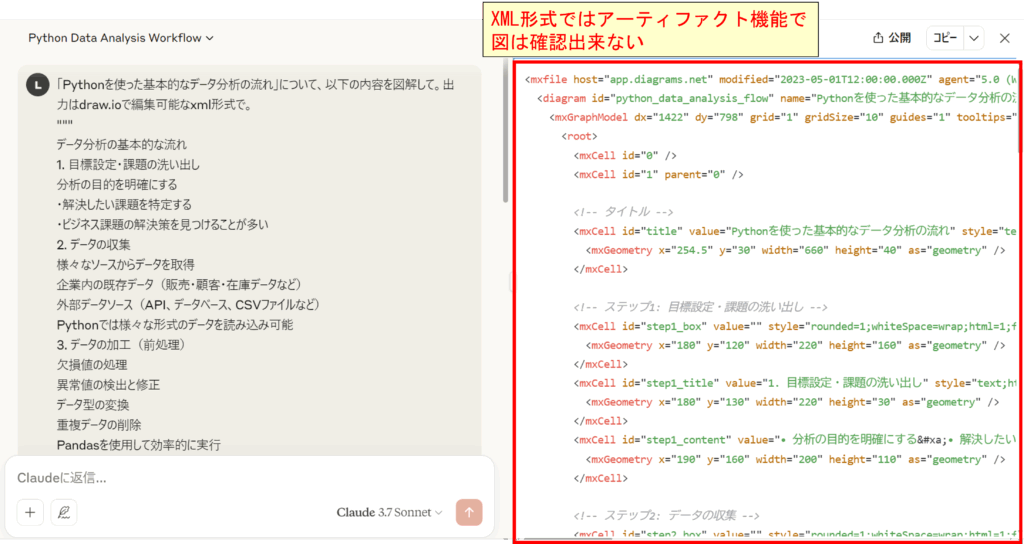Focus the Claudeに返信 reply input field
This screenshot has height=544, width=1024.
pyautogui.click(x=248, y=478)
